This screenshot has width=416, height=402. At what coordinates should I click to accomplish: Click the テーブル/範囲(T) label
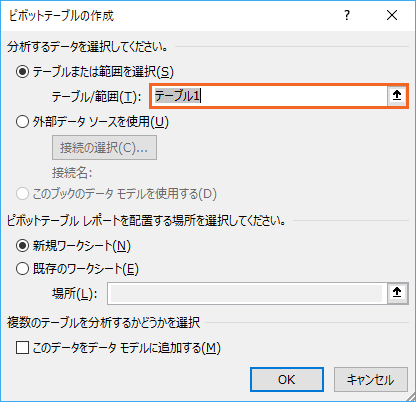tap(96, 97)
